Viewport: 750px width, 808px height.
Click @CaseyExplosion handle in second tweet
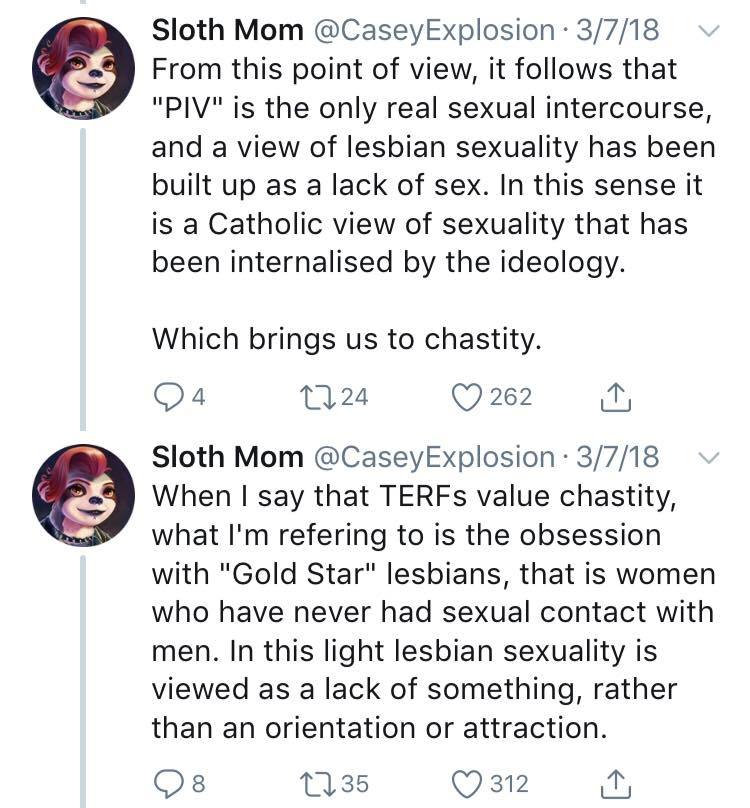click(x=432, y=457)
